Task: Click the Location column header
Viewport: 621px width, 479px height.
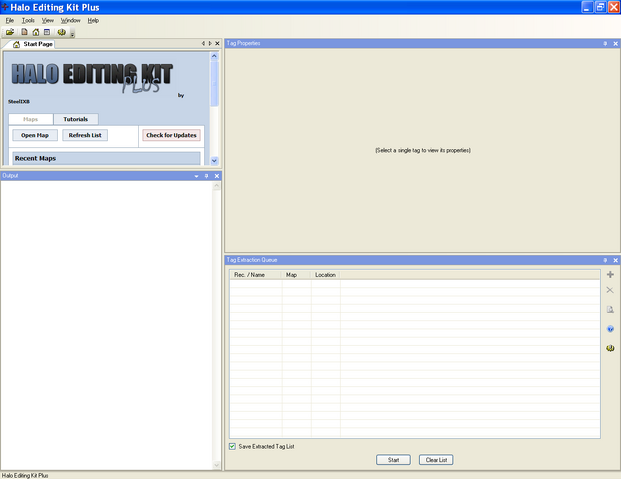Action: tap(326, 275)
